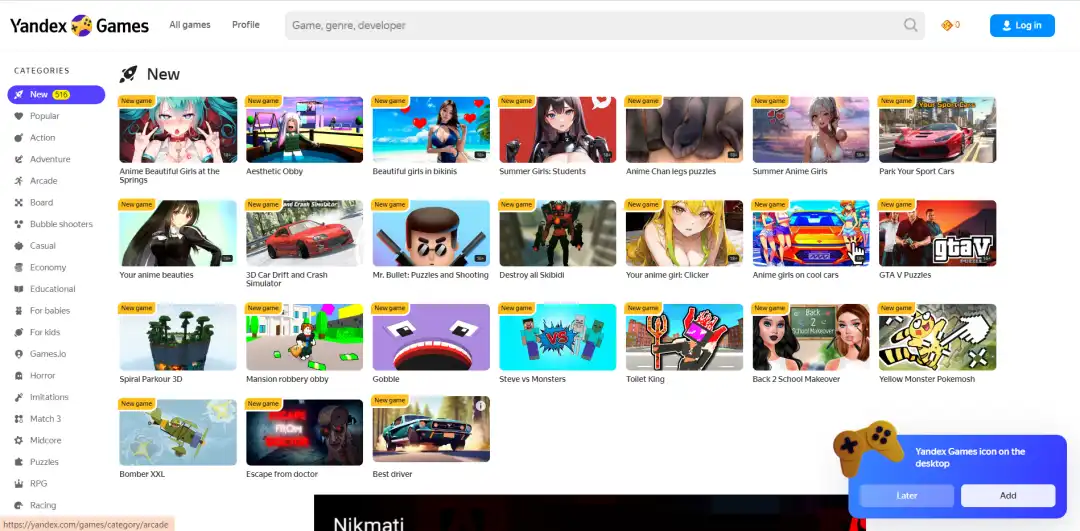Click the Racing category label
This screenshot has height=531, width=1080.
tap(43, 506)
